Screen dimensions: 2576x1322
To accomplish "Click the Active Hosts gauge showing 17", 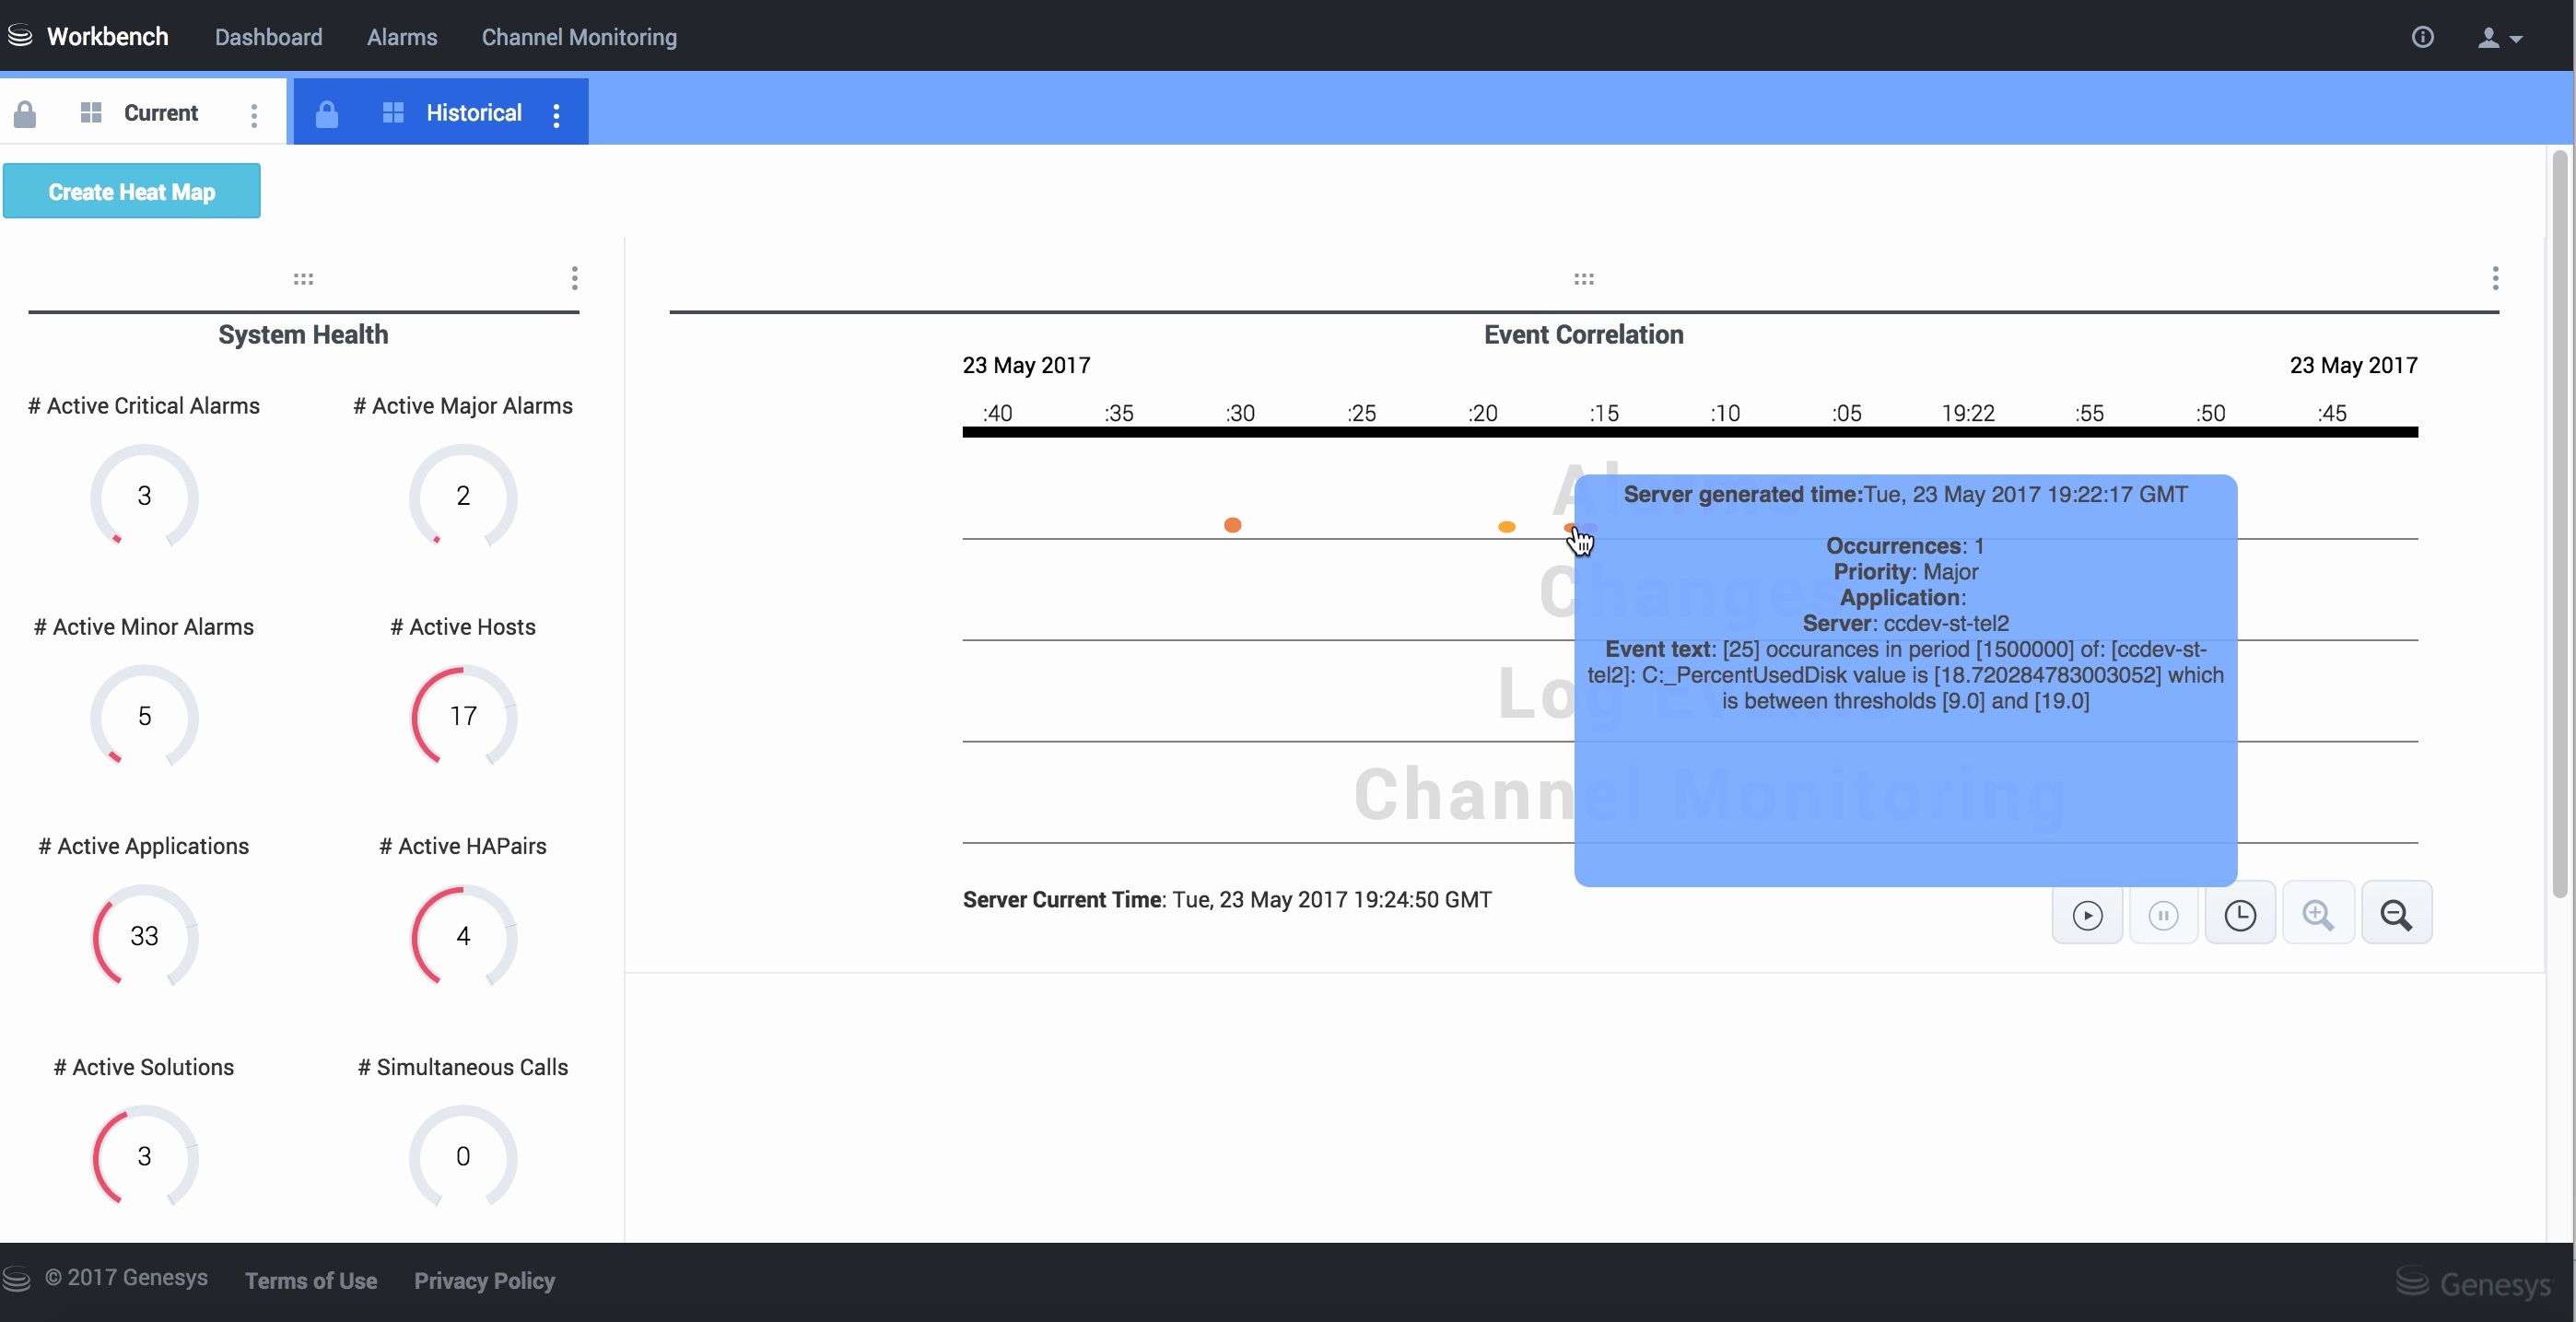I will [463, 716].
